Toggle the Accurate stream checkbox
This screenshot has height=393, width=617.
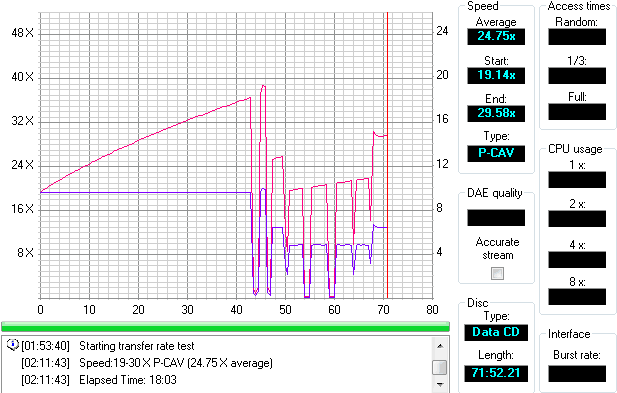[x=497, y=273]
